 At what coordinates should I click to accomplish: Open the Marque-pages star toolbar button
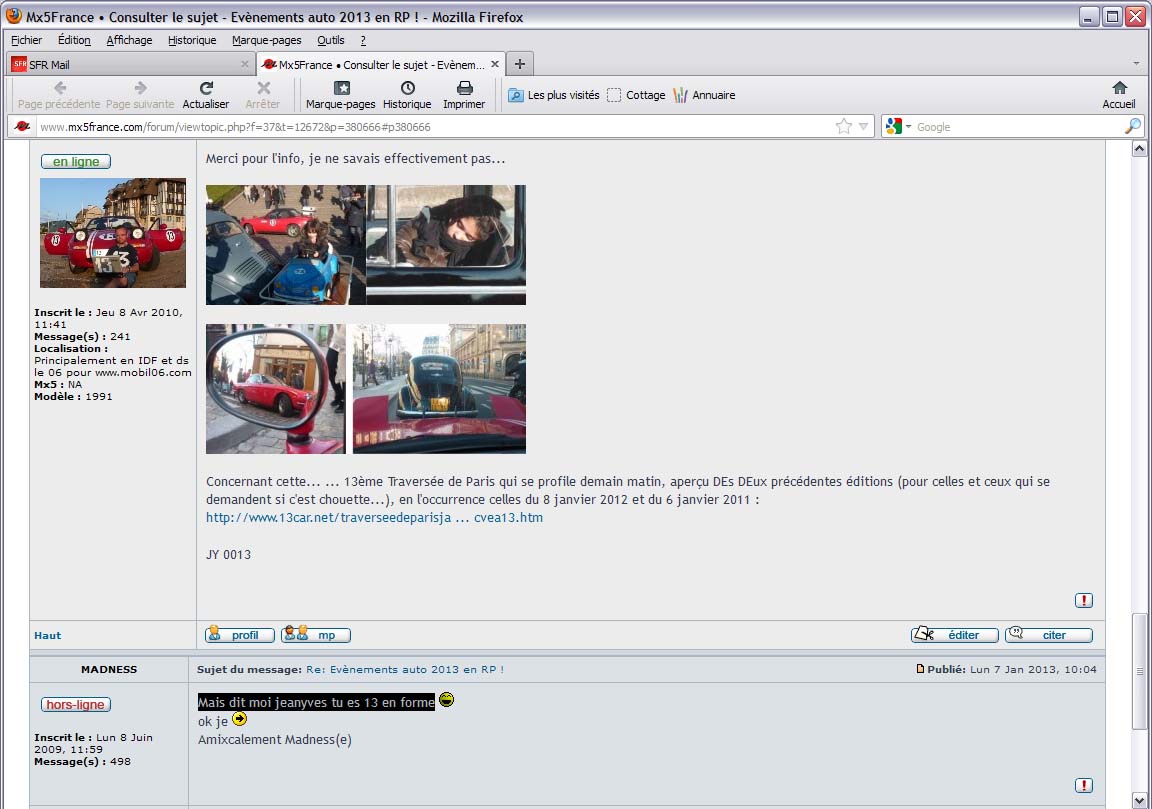341,96
